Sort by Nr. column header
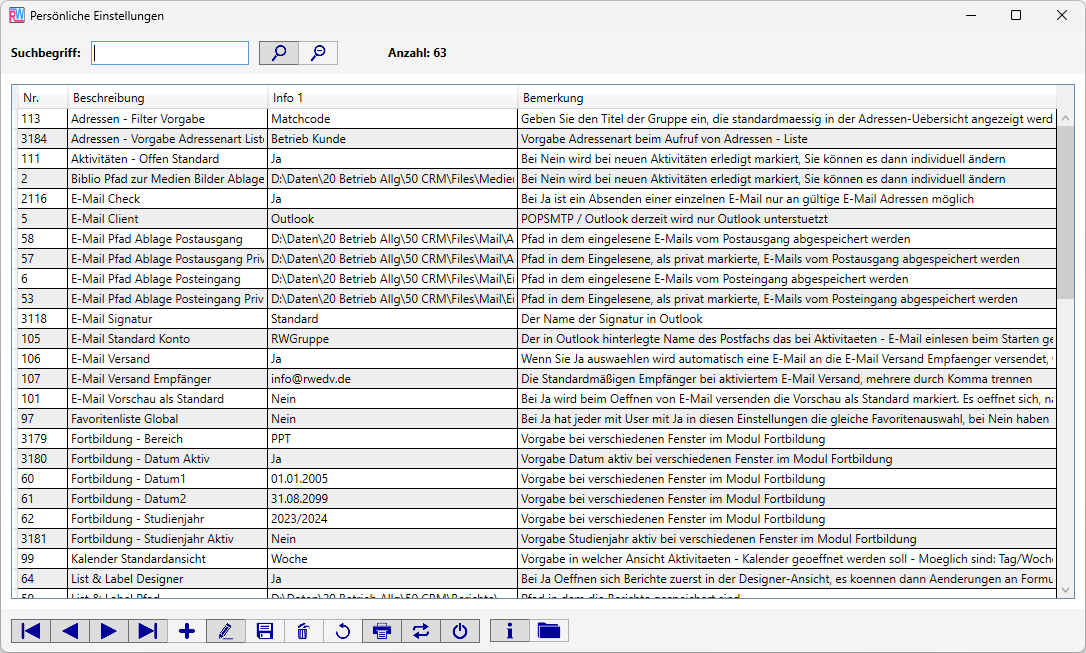Screen dimensions: 1086x653 coord(42,98)
